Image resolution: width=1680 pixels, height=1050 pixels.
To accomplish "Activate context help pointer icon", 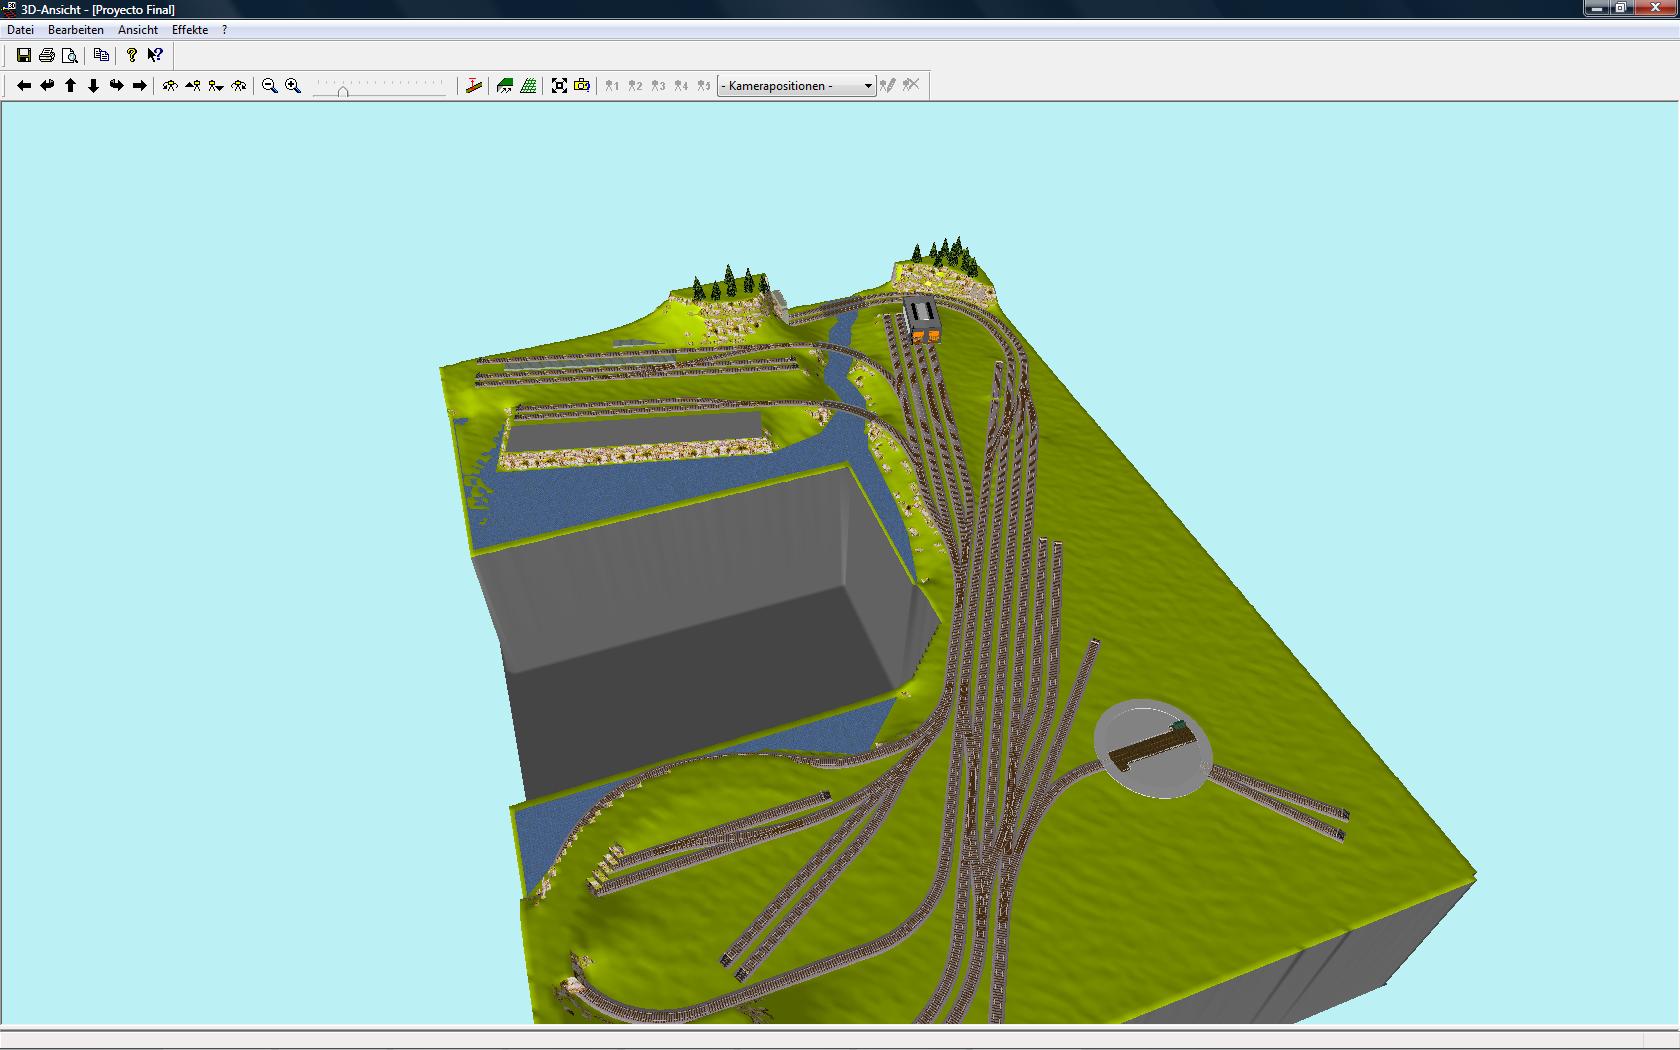I will click(x=155, y=55).
